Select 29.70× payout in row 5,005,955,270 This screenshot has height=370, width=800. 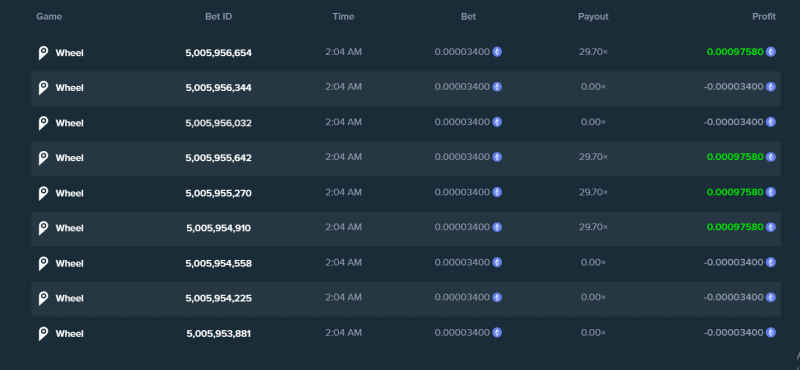(x=593, y=192)
